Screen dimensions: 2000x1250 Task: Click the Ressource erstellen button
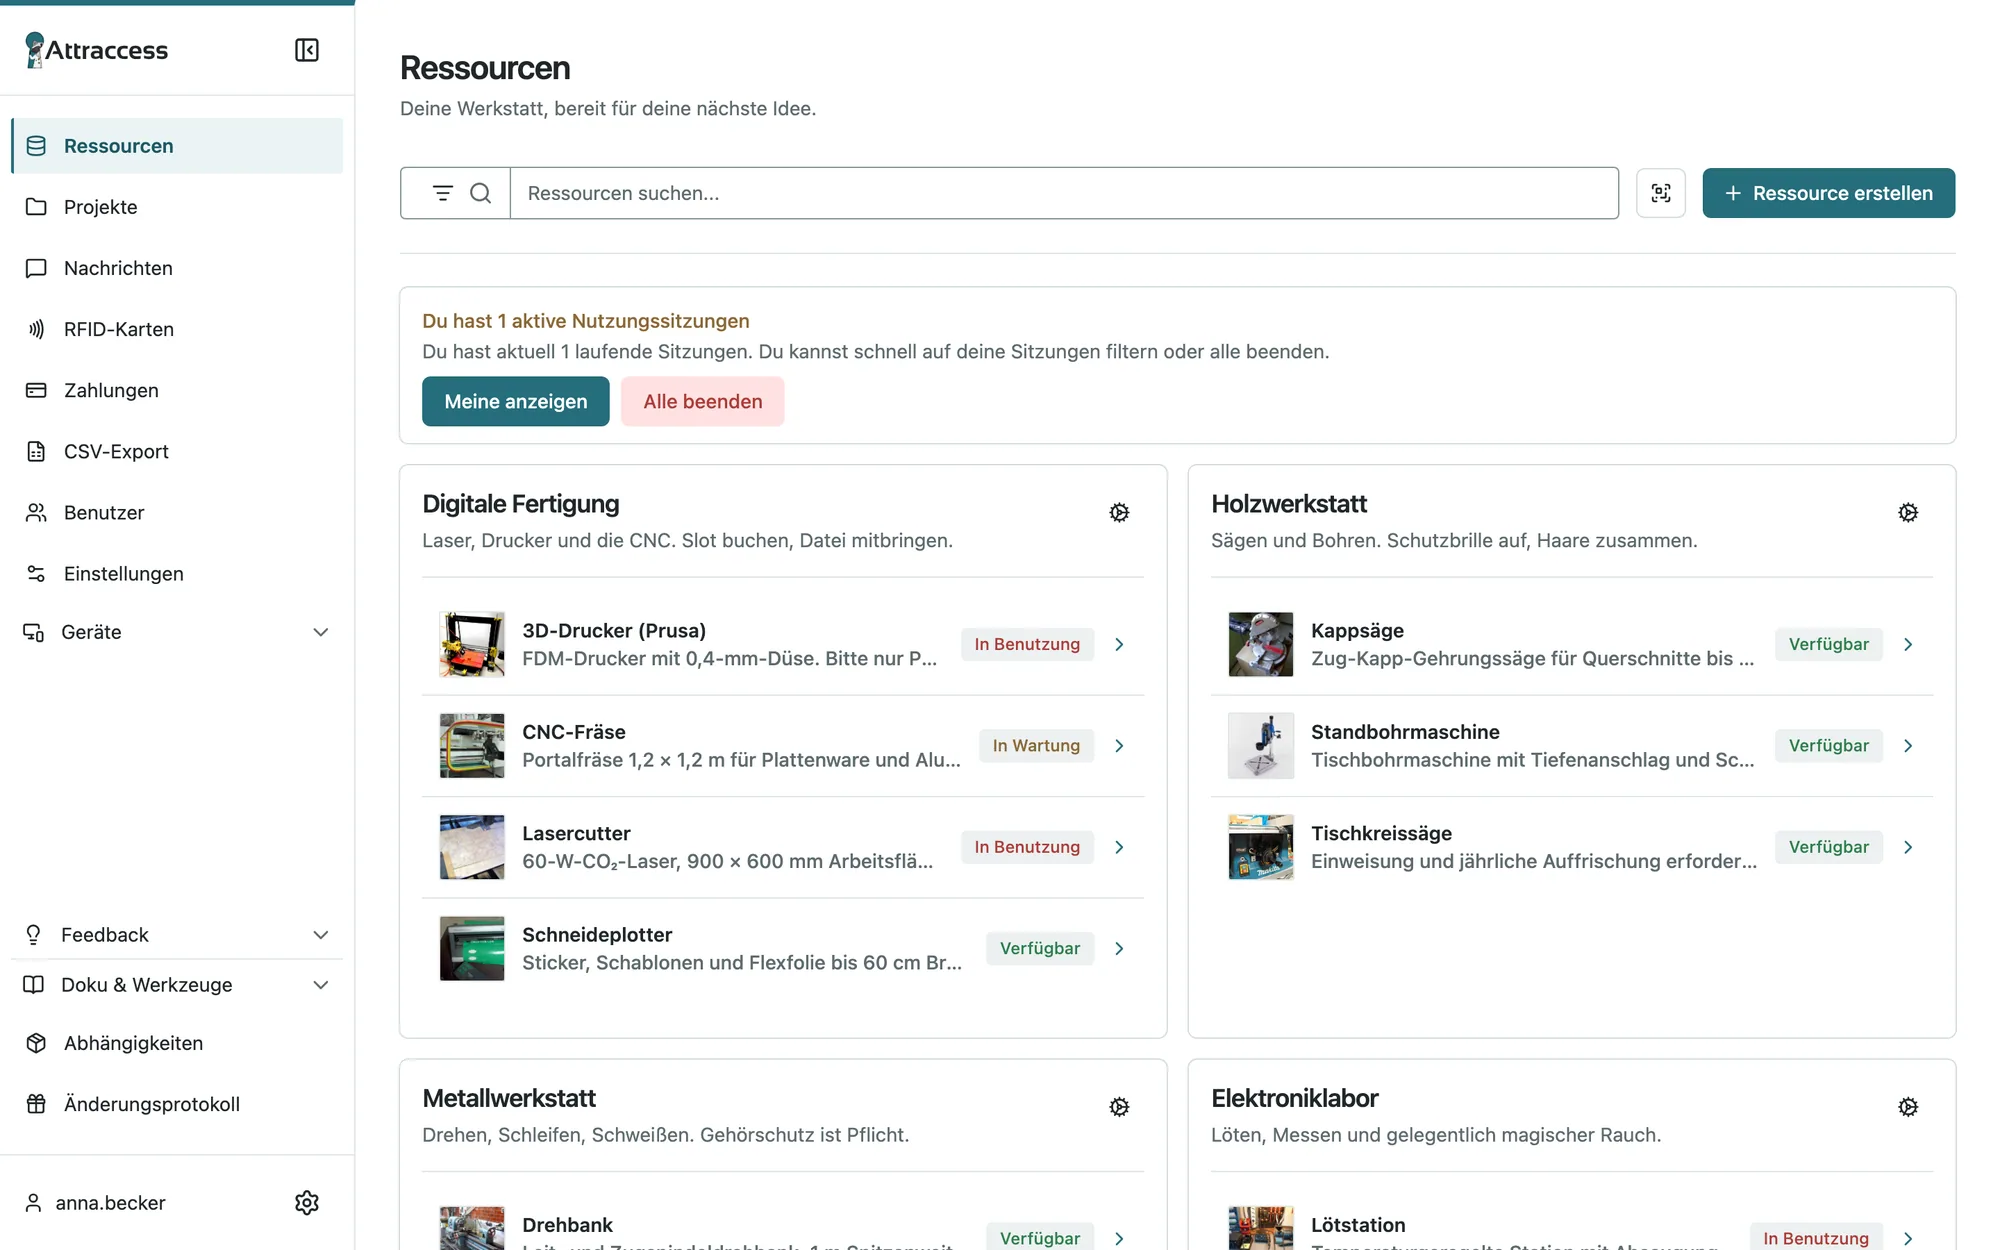tap(1829, 193)
